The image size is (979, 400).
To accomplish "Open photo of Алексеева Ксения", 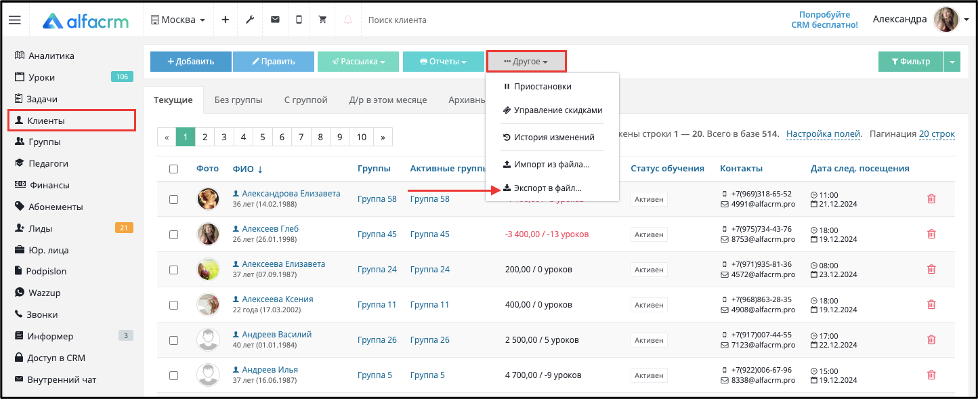I will pyautogui.click(x=208, y=305).
